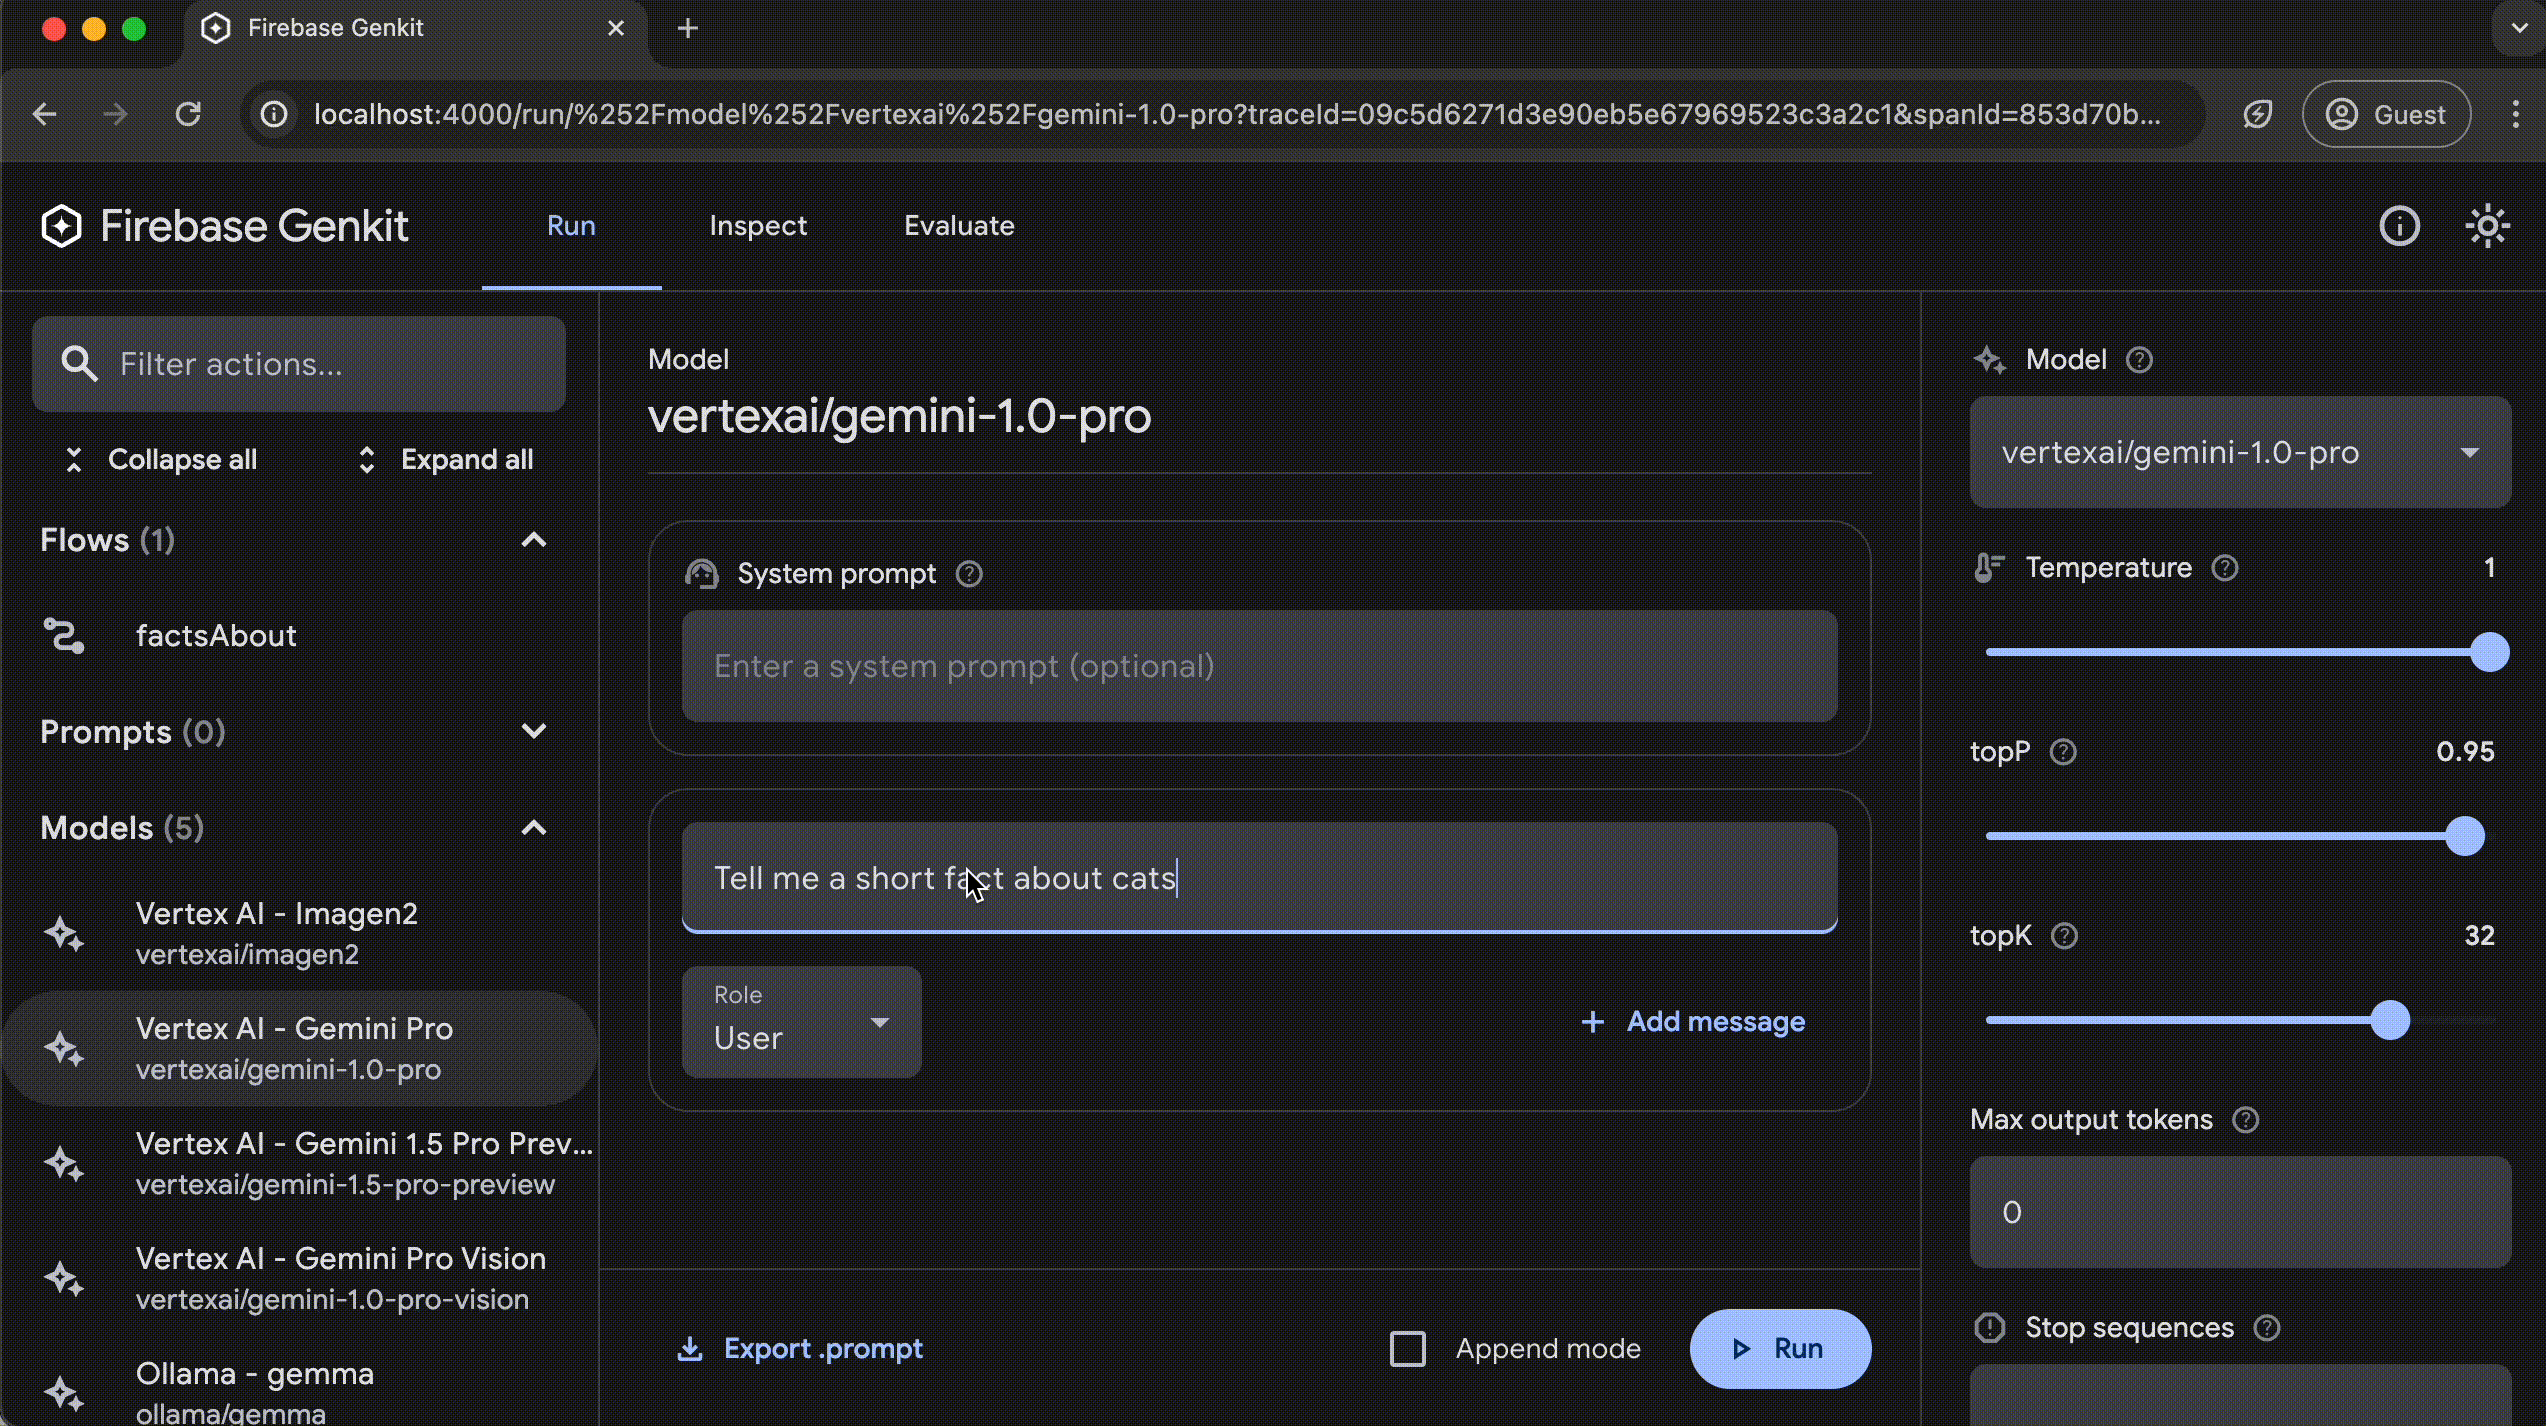Open the Role dropdown menu

point(801,1020)
